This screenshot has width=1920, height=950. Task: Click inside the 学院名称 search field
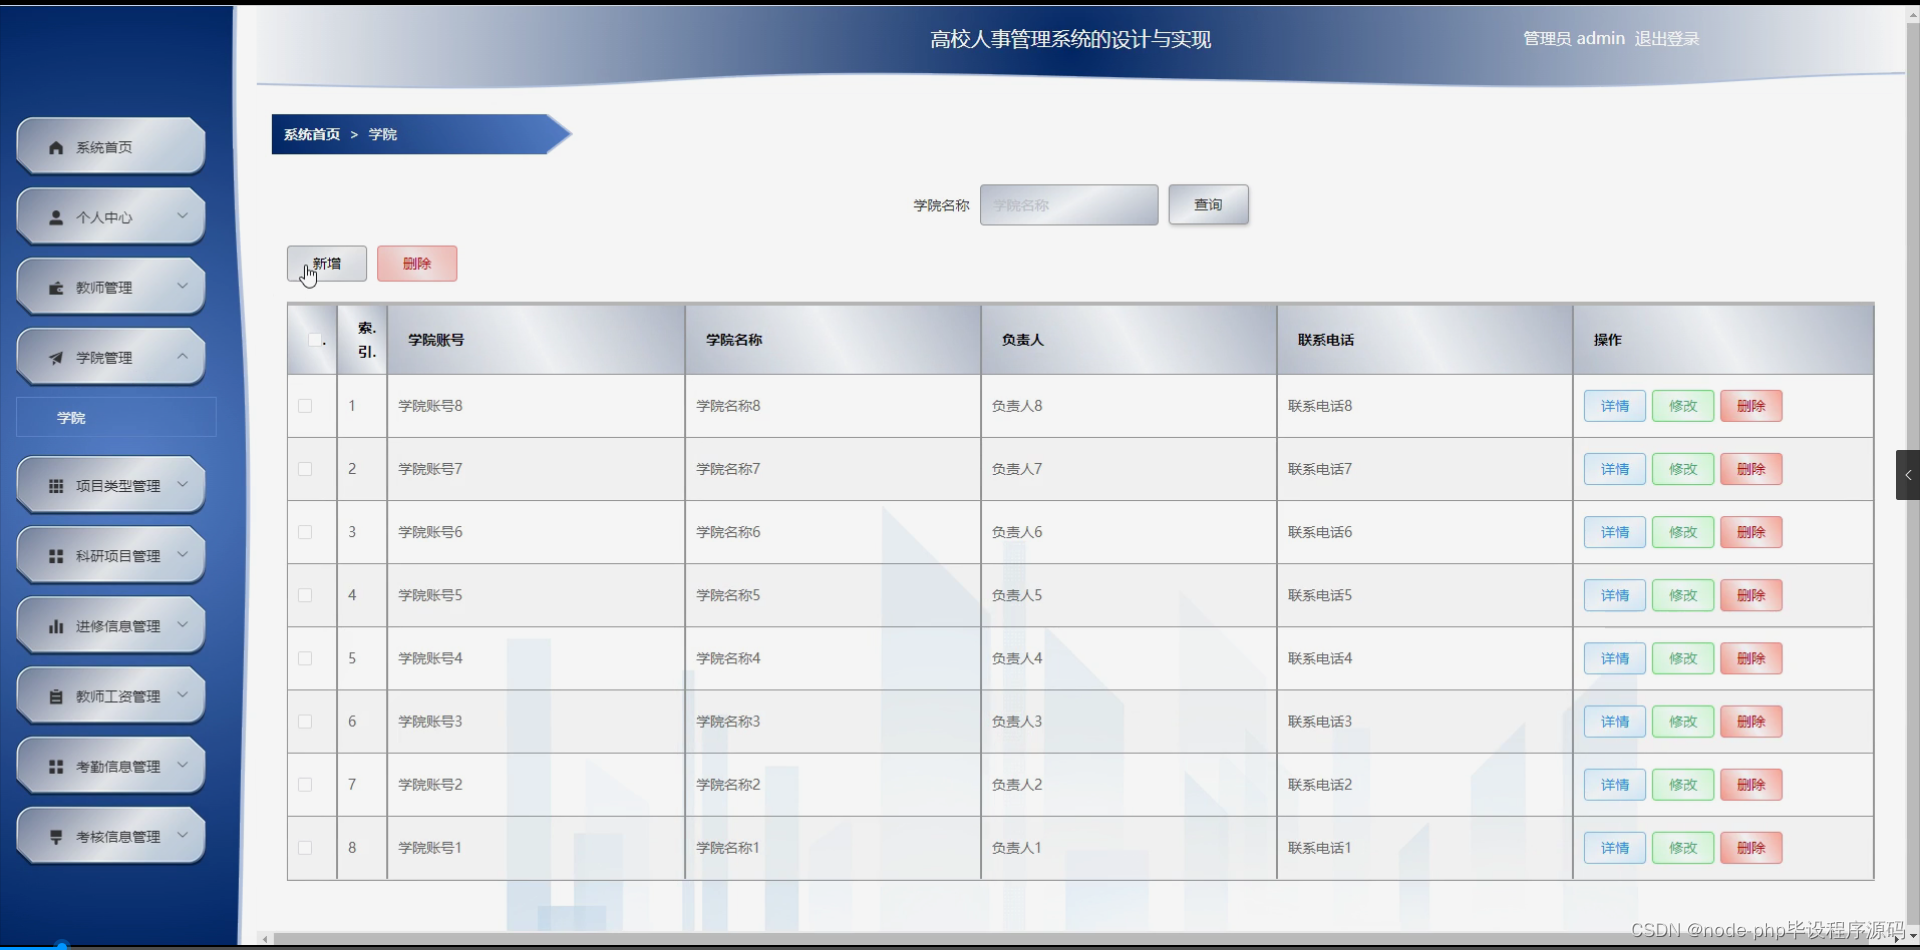click(x=1068, y=204)
